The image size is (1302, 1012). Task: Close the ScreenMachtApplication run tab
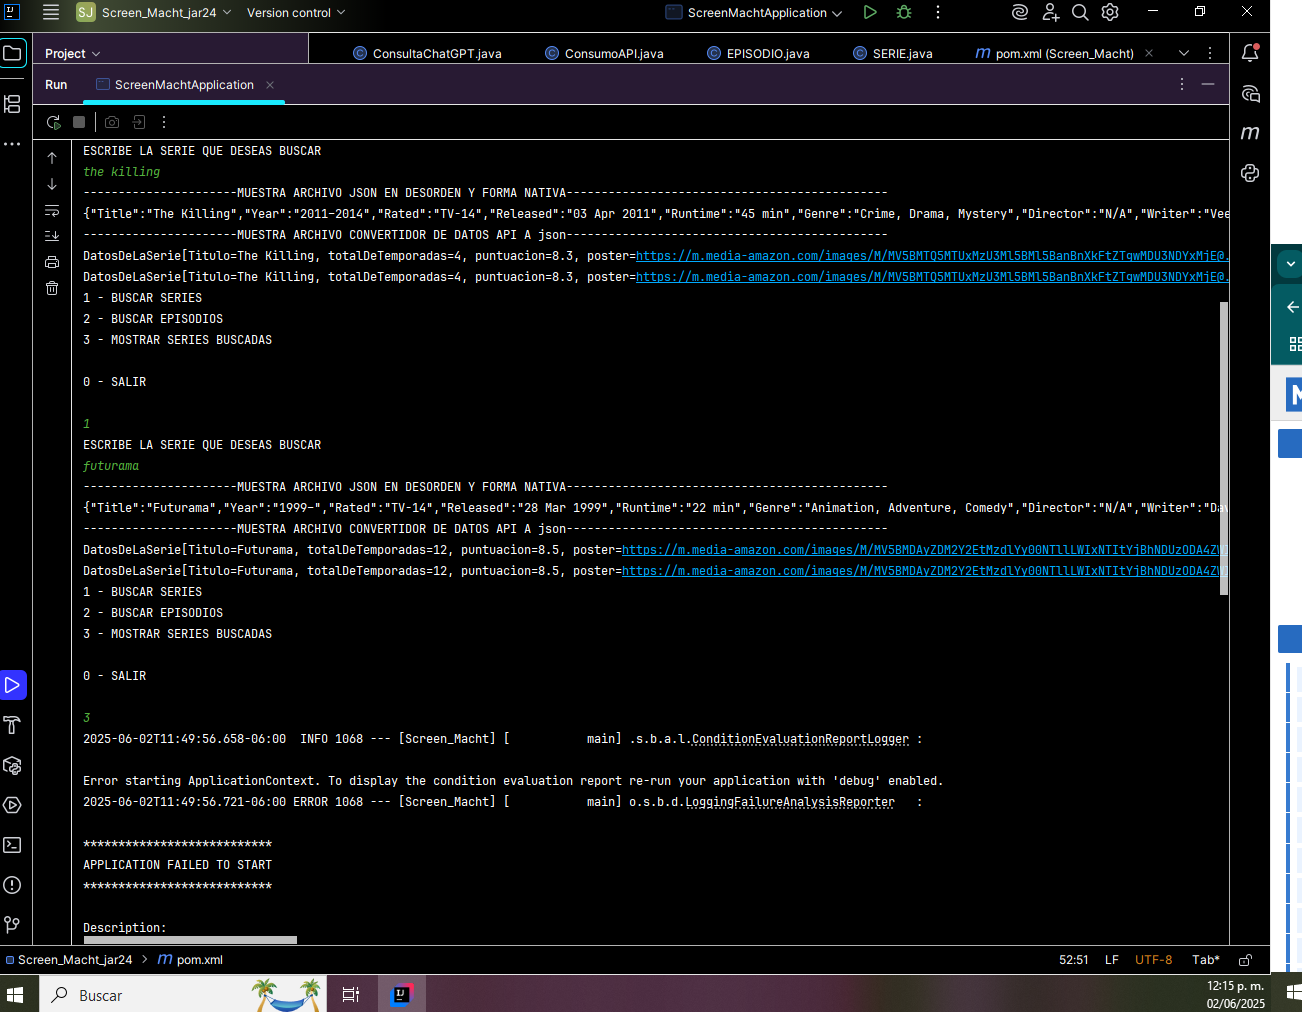click(270, 85)
